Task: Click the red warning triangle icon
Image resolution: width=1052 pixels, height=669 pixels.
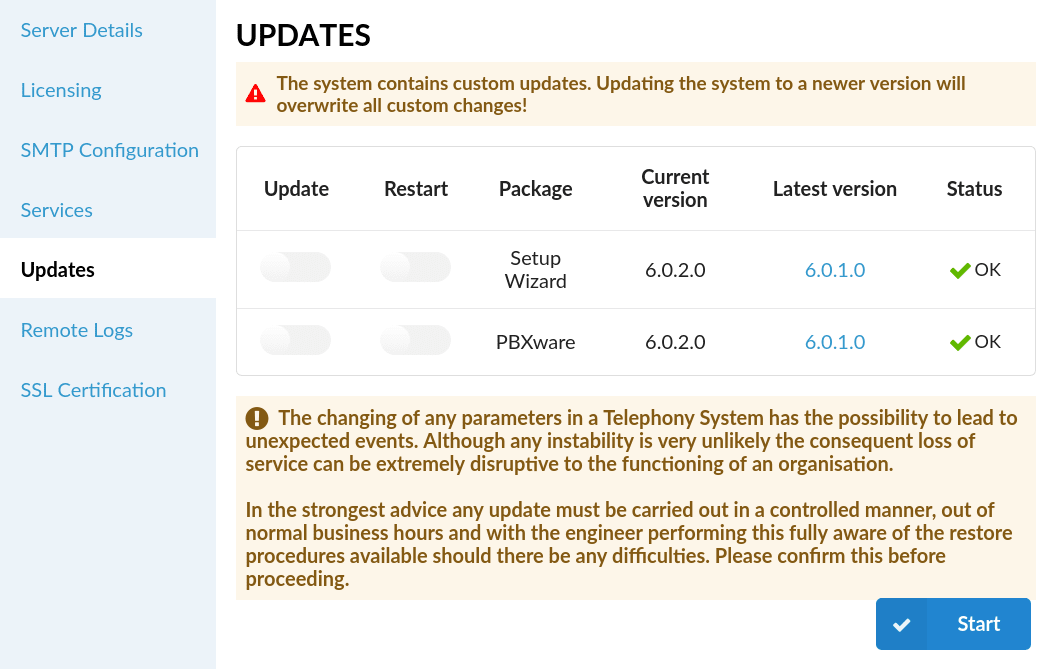Action: 255,93
